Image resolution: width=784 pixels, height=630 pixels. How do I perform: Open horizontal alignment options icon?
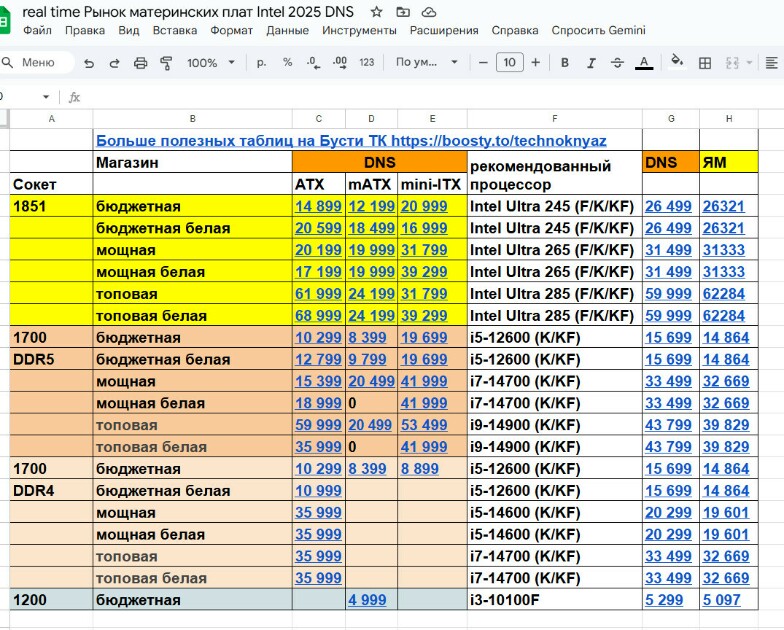772,62
